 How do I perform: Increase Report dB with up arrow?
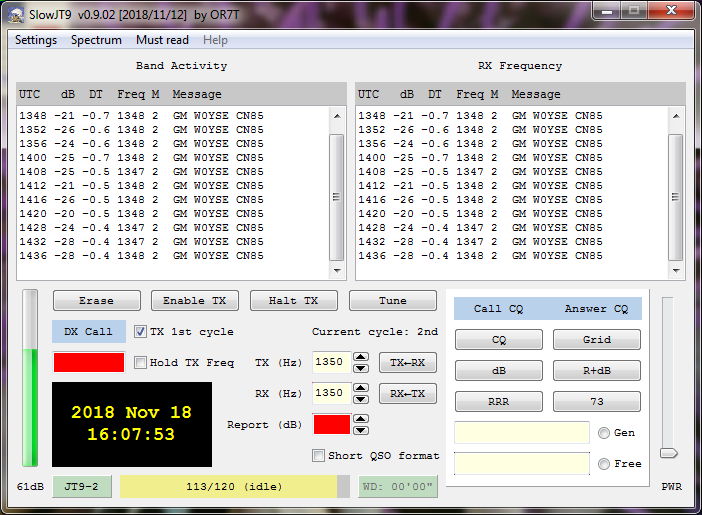[361, 419]
